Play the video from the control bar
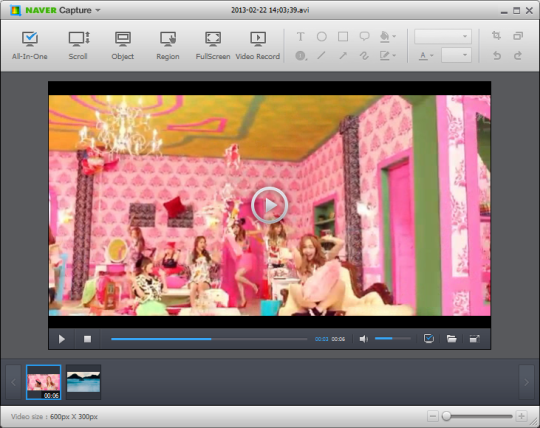This screenshot has width=540, height=428. [62, 339]
